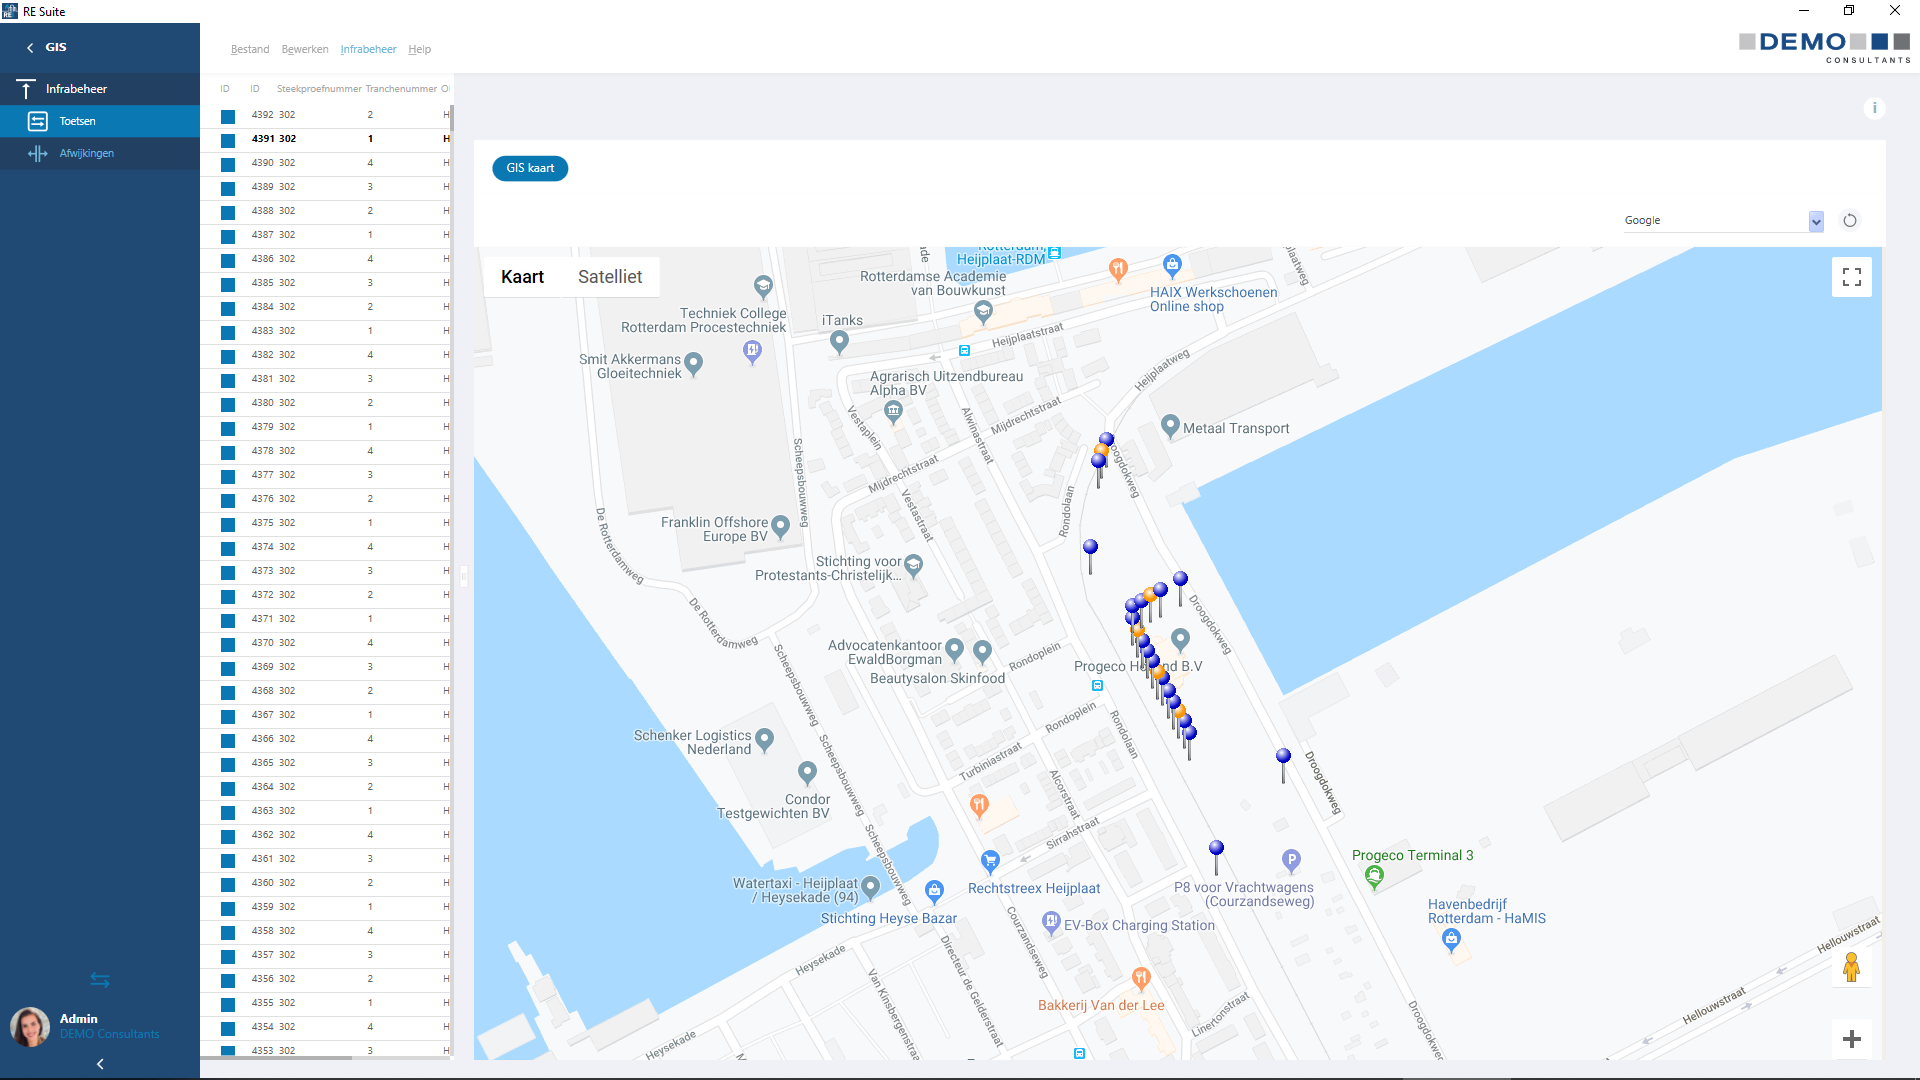Screen dimensions: 1920x1080
Task: Click the HAIX Werkschoenen shop pin
Action: tap(1172, 266)
